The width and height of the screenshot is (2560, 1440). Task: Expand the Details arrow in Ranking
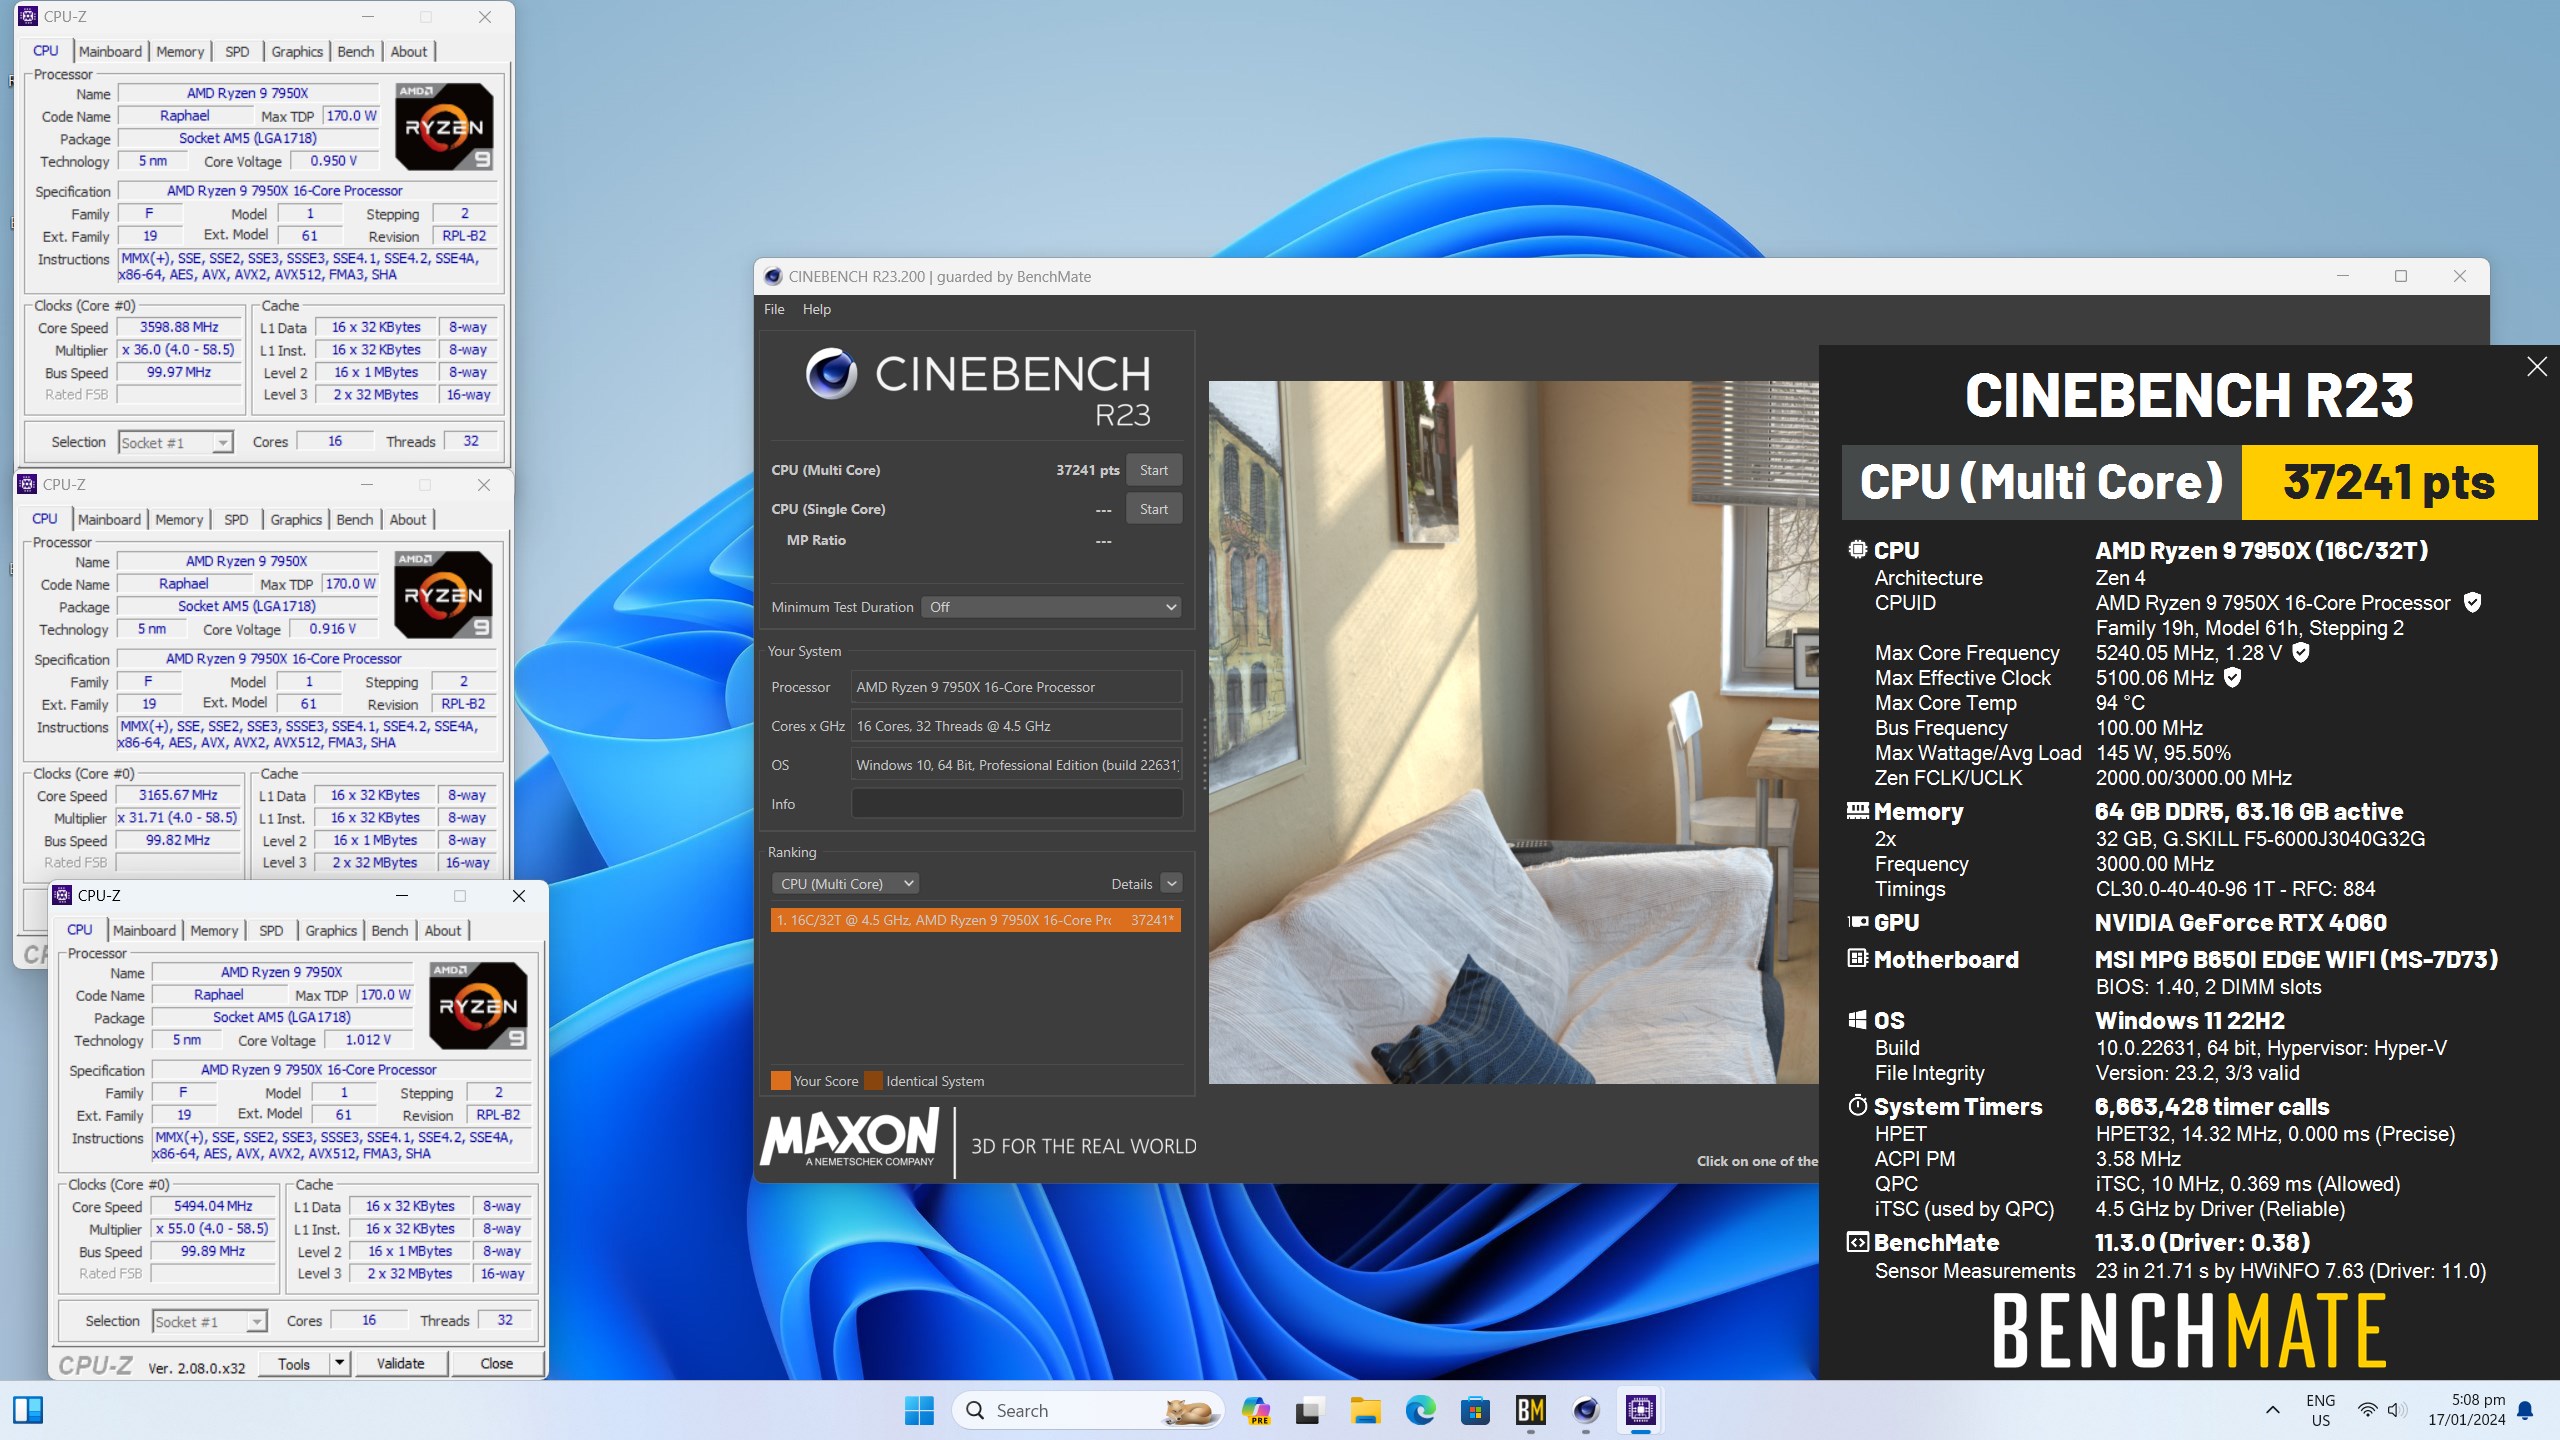pos(1171,884)
